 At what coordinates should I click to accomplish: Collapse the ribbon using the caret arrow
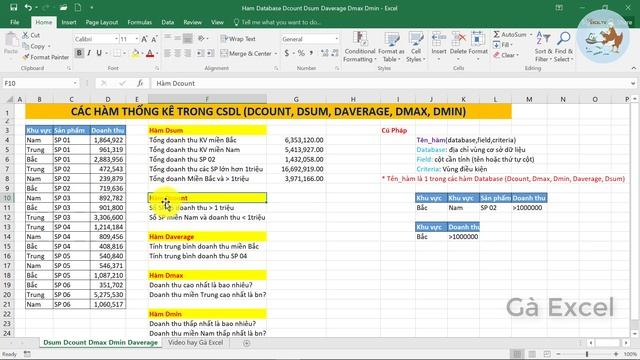click(x=633, y=68)
